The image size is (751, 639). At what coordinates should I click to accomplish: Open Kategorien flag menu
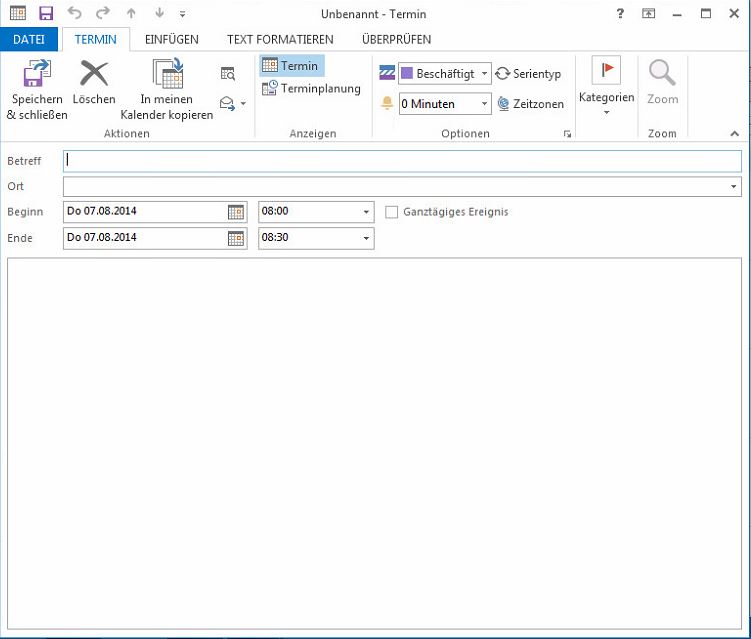tap(606, 86)
